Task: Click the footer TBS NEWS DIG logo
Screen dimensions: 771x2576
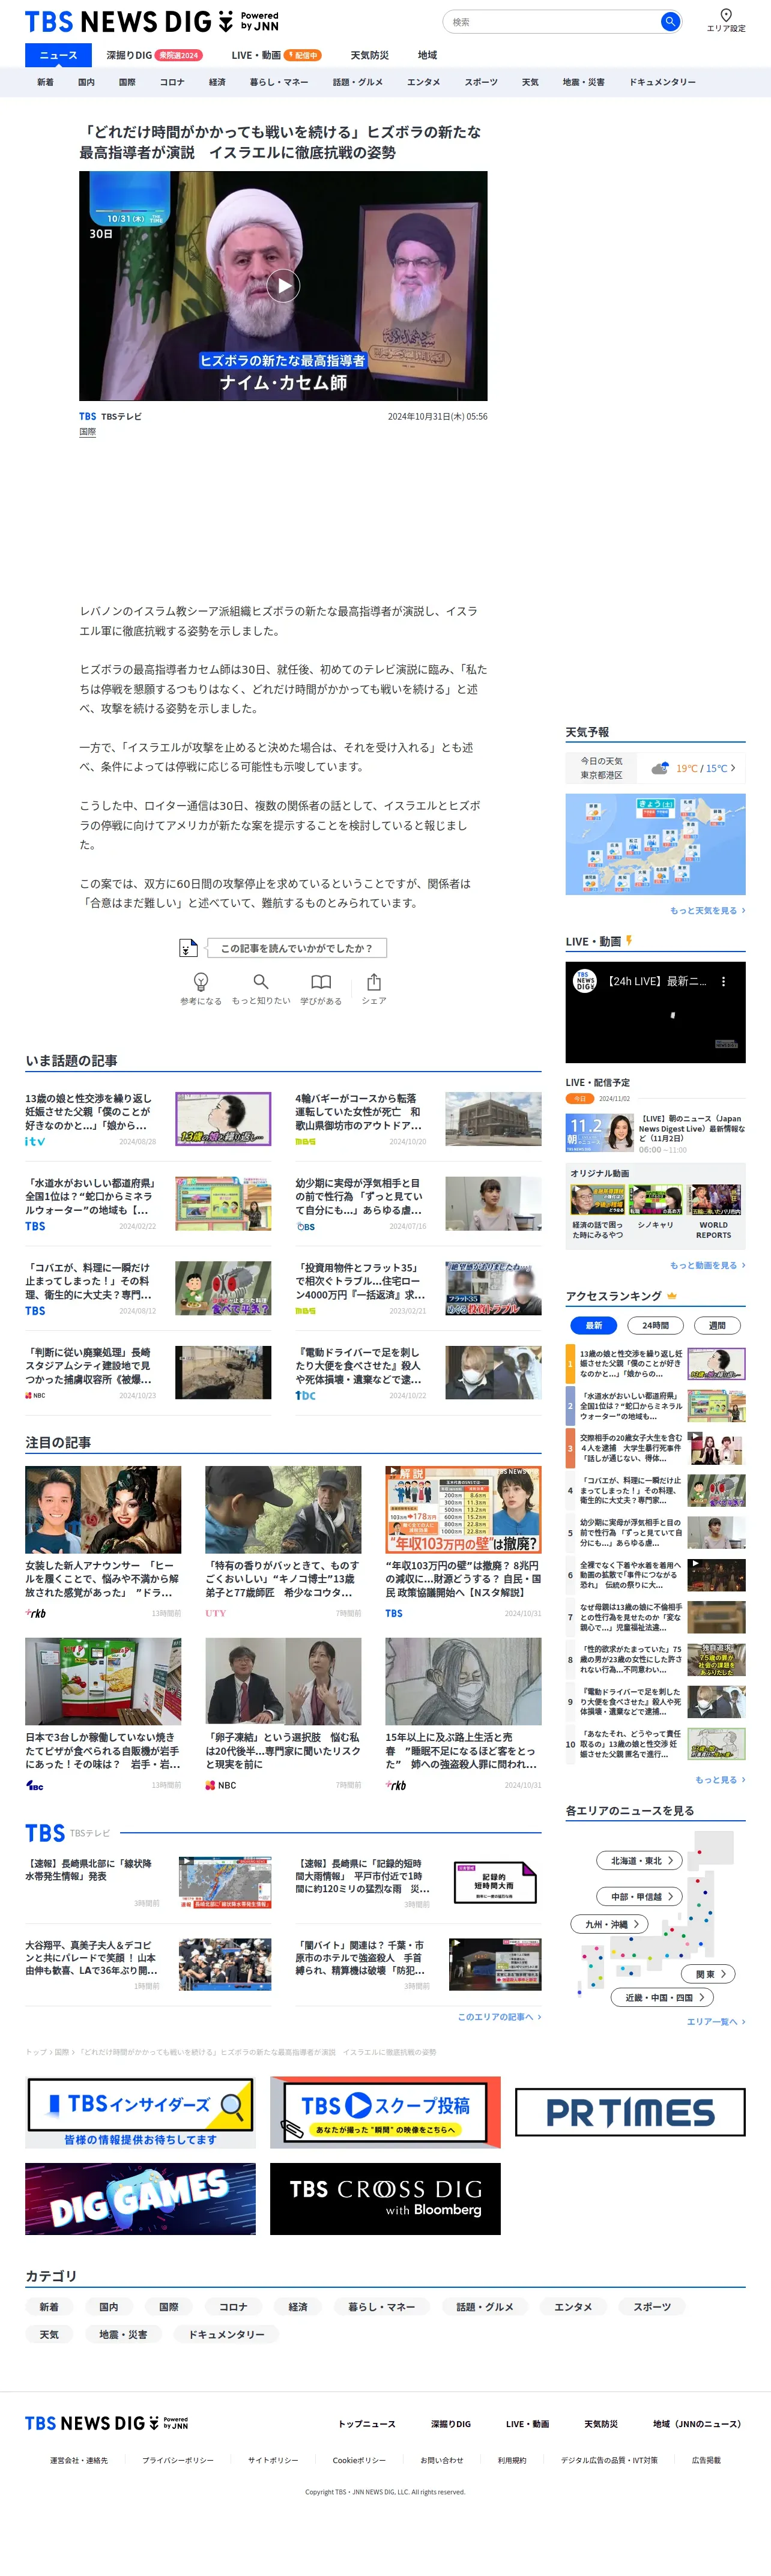Action: click(106, 2423)
